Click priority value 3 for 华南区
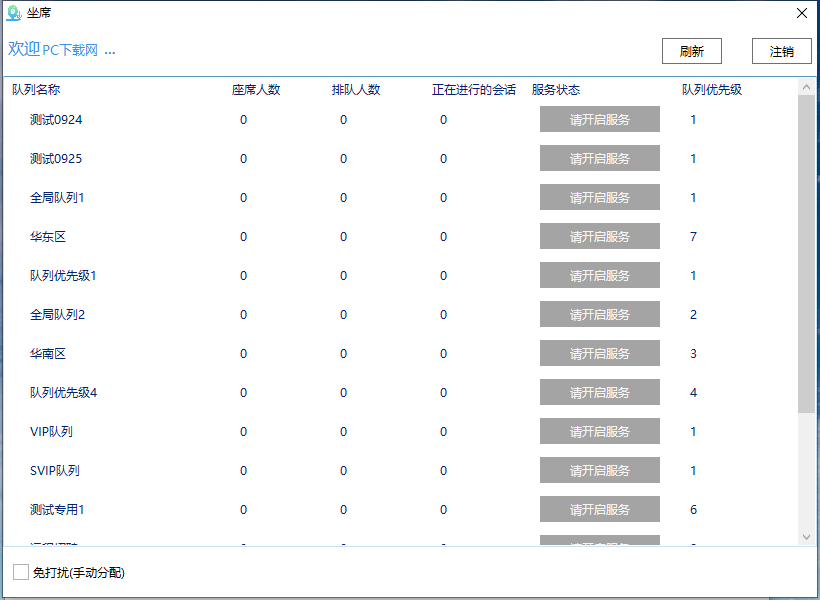 tap(693, 354)
